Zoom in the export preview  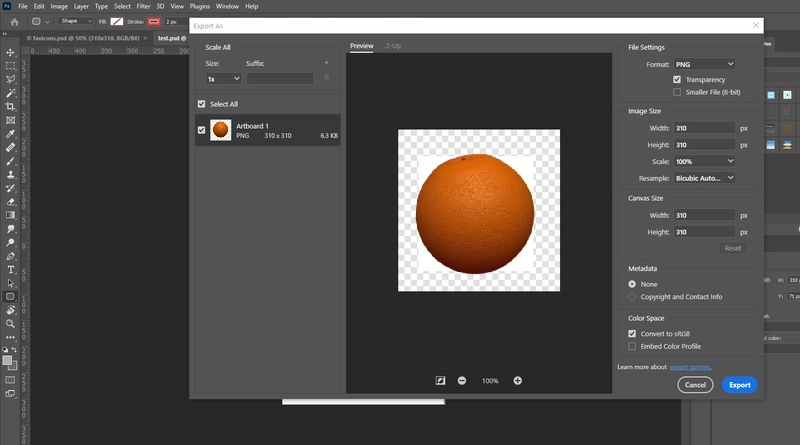coord(517,381)
